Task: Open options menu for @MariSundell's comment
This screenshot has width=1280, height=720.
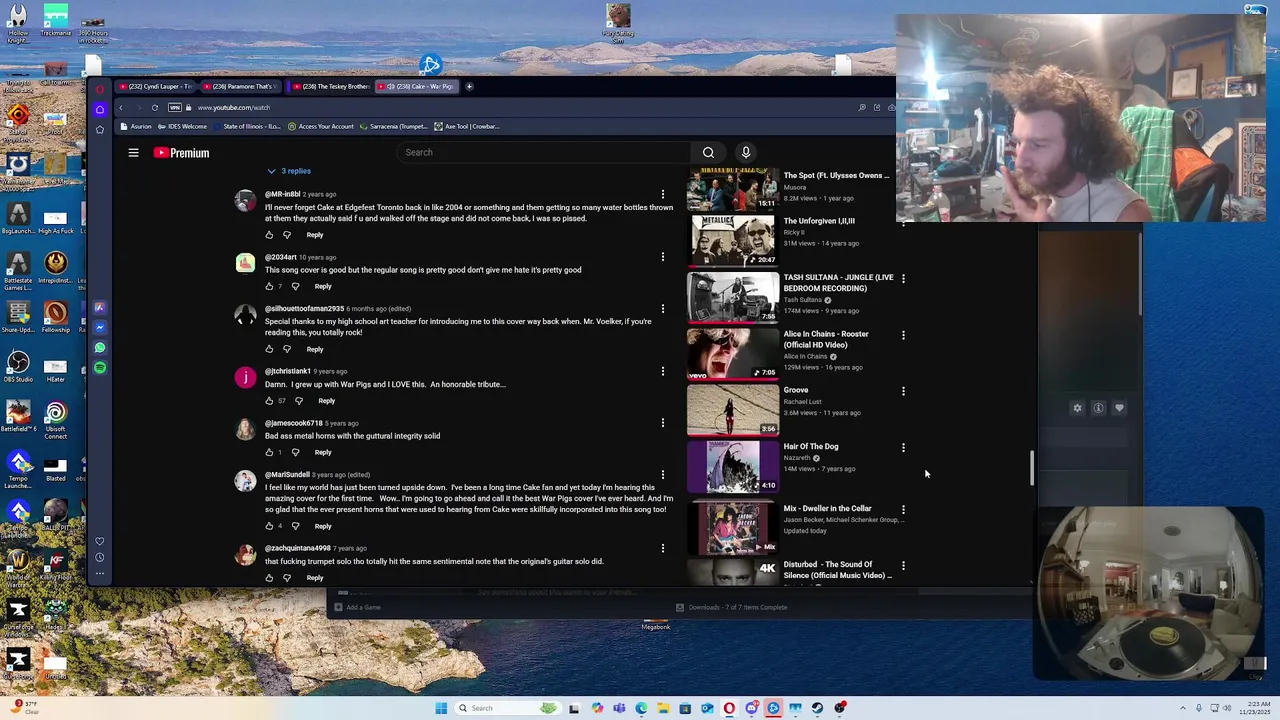Action: coord(662,475)
